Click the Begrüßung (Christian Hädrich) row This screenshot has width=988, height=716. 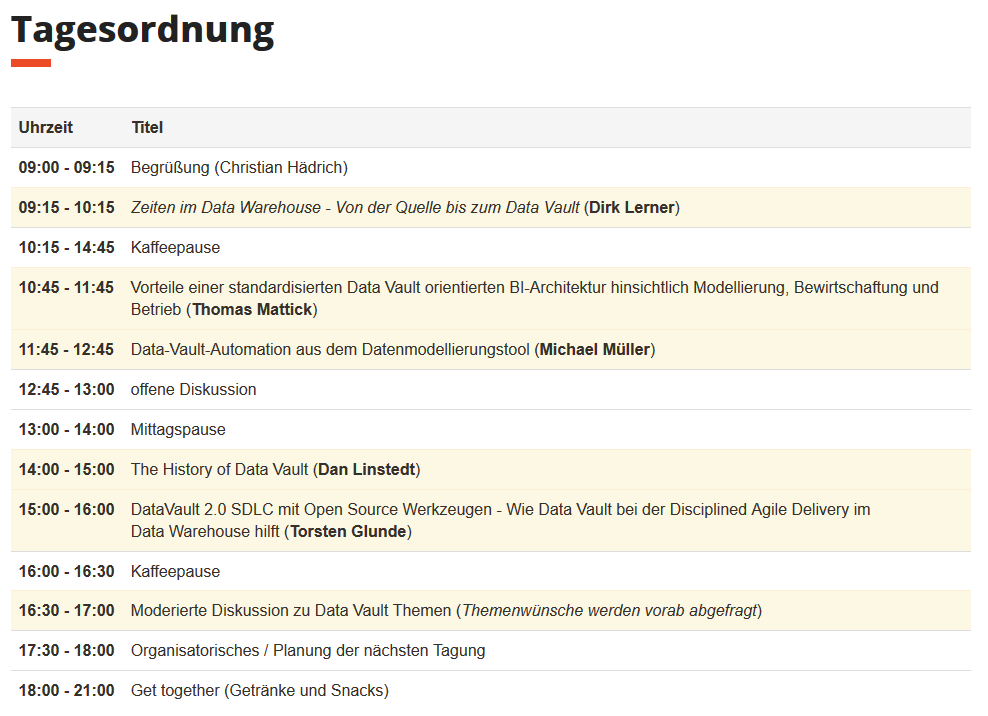[491, 168]
